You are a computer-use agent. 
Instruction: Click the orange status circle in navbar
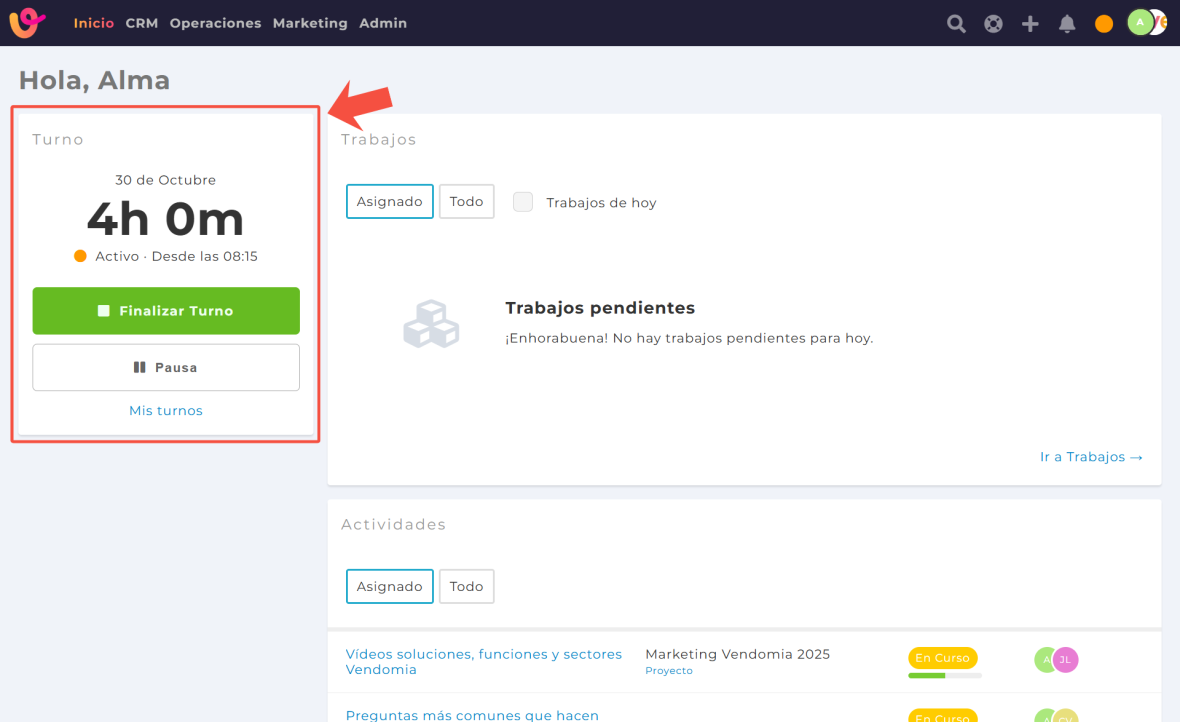pos(1104,24)
